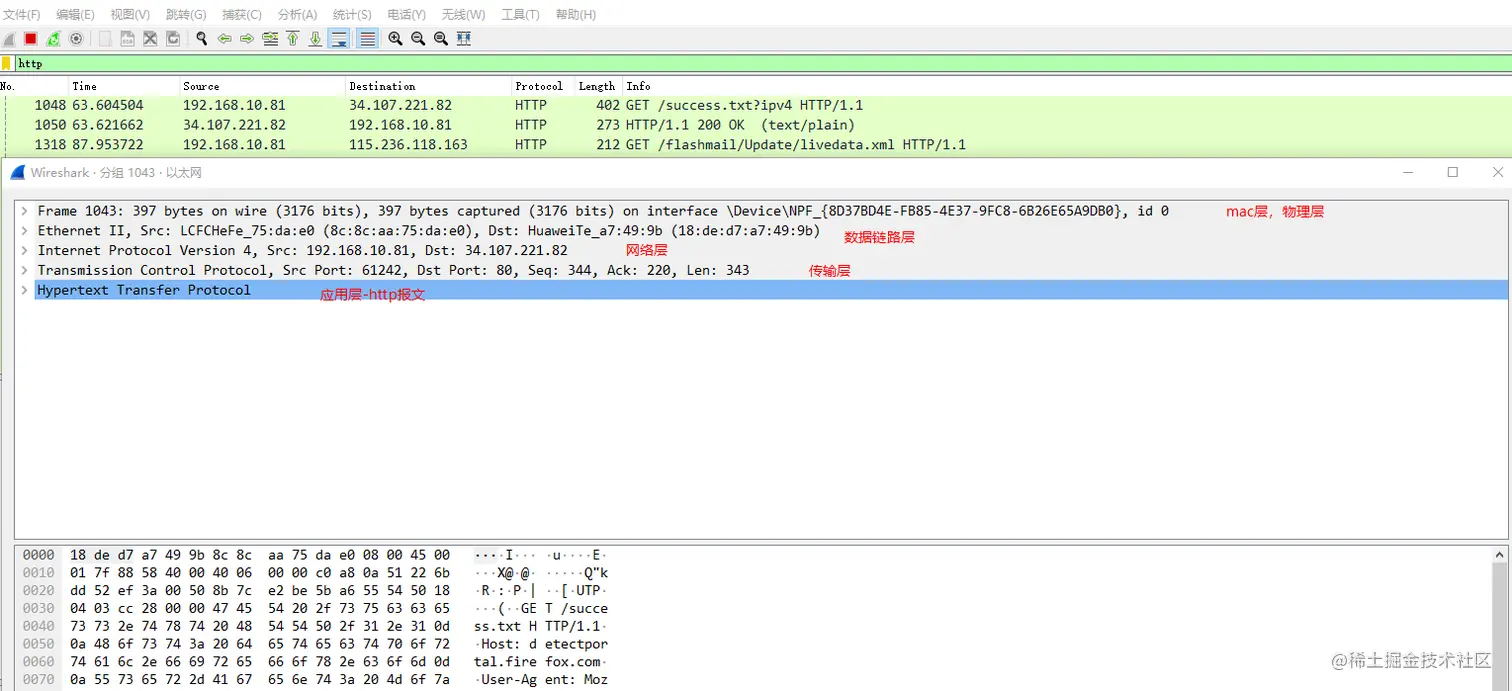The height and width of the screenshot is (691, 1512).
Task: Open the 电话(Y) menu
Action: coord(406,15)
